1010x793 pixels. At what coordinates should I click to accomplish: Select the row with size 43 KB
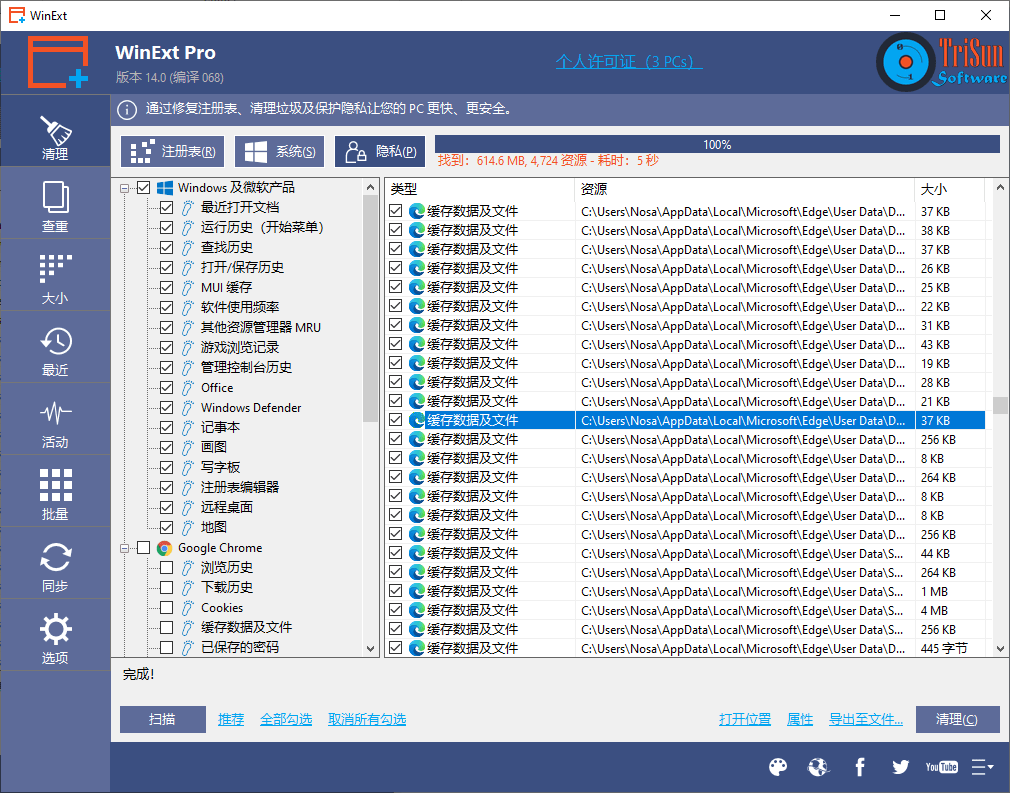point(686,345)
